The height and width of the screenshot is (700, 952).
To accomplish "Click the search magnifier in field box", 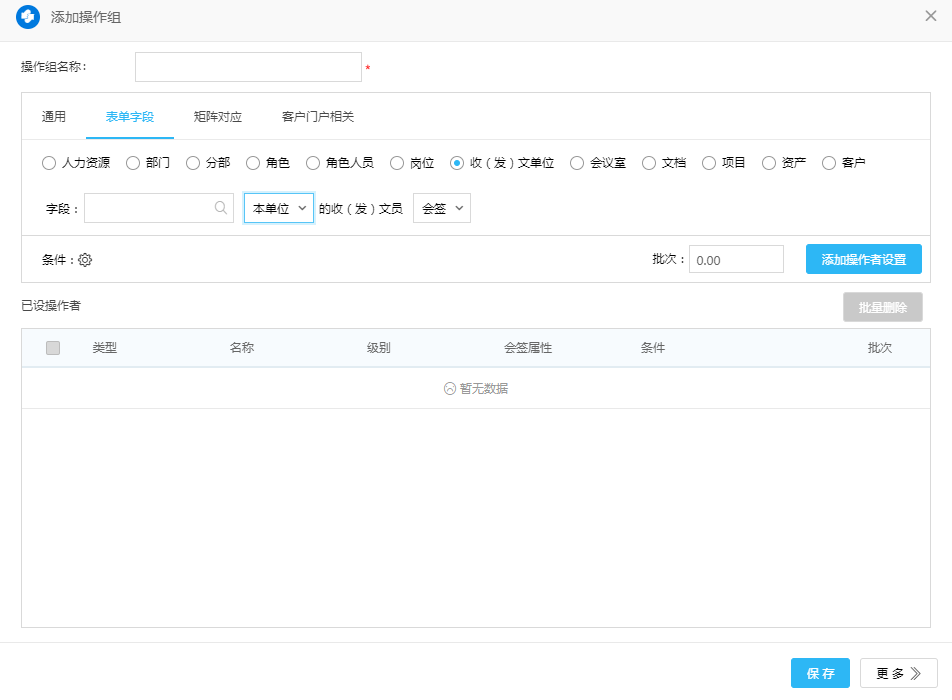I will (220, 208).
